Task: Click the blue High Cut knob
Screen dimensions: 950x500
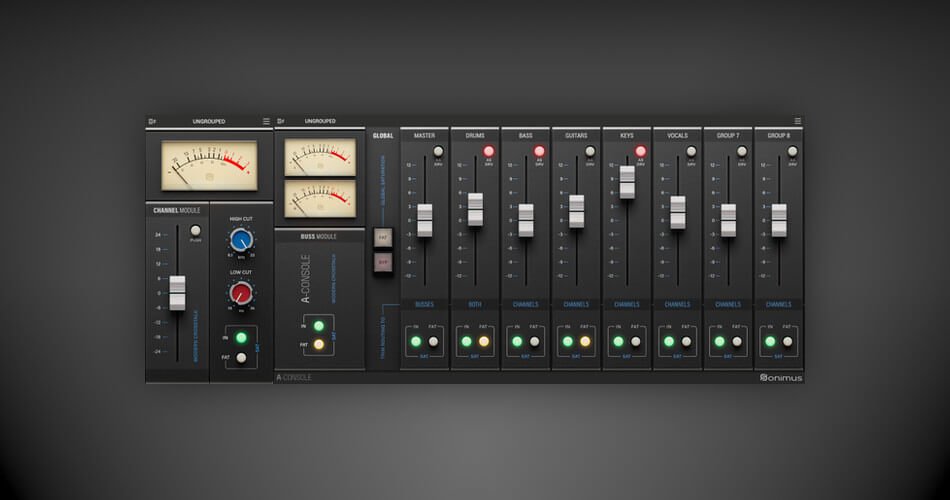Action: pyautogui.click(x=241, y=240)
